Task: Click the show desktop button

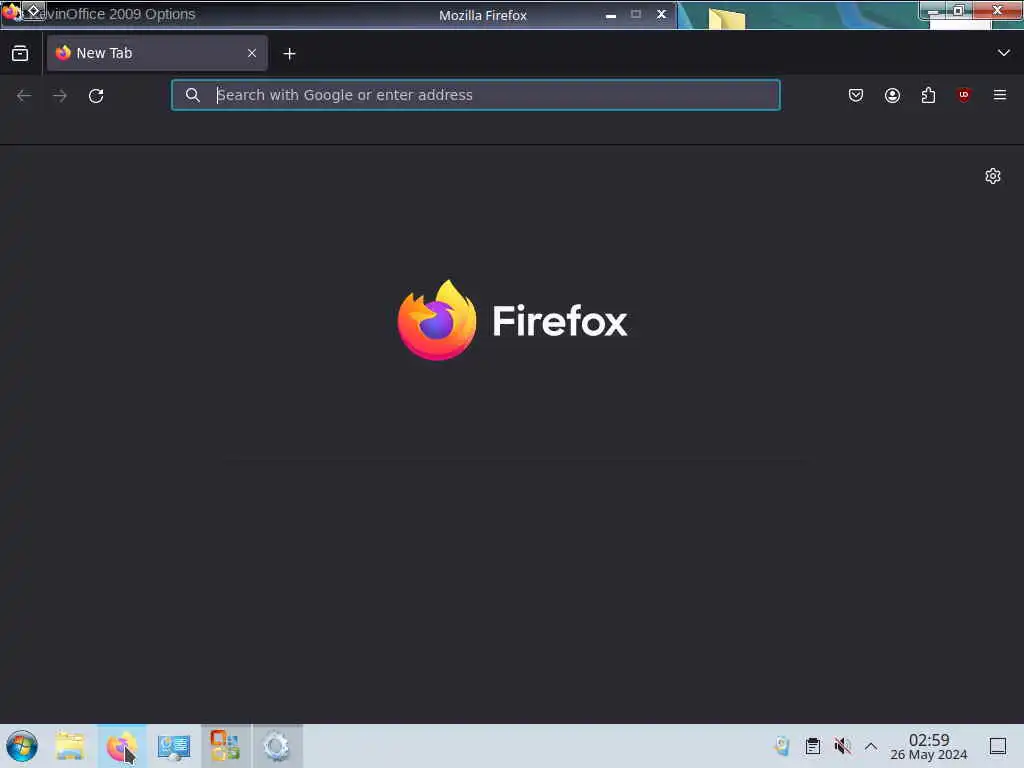Action: (998, 746)
